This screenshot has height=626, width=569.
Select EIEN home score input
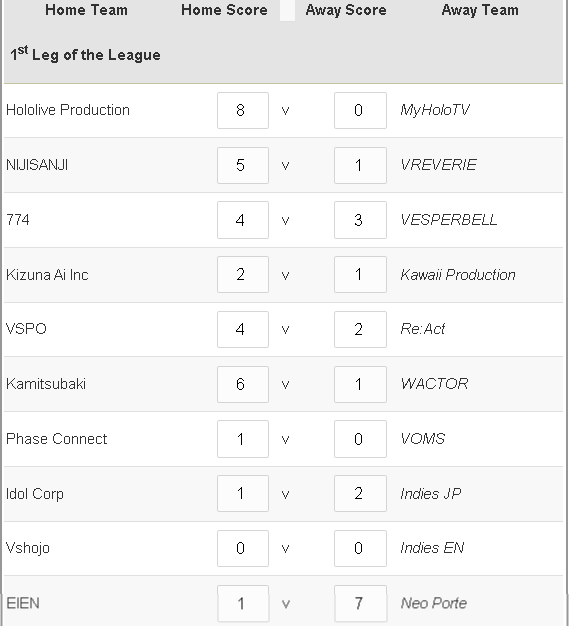coord(243,604)
